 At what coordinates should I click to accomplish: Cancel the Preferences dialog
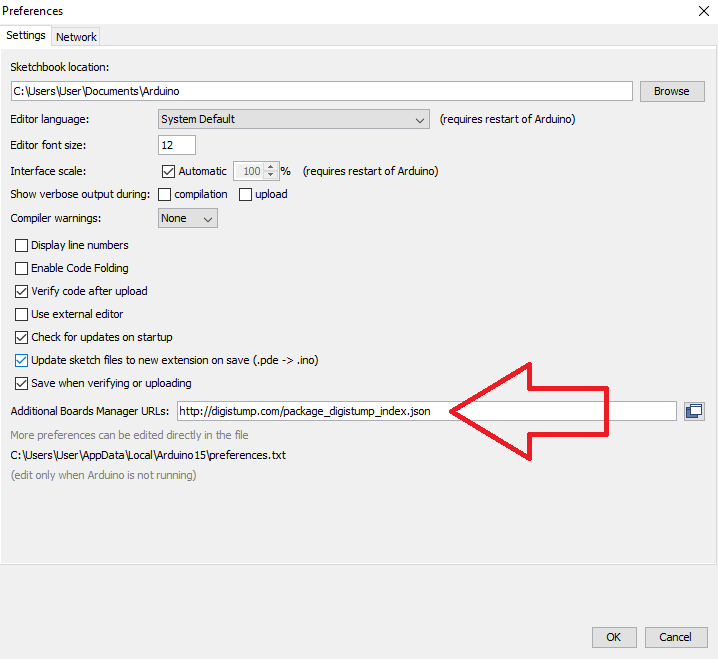point(676,637)
